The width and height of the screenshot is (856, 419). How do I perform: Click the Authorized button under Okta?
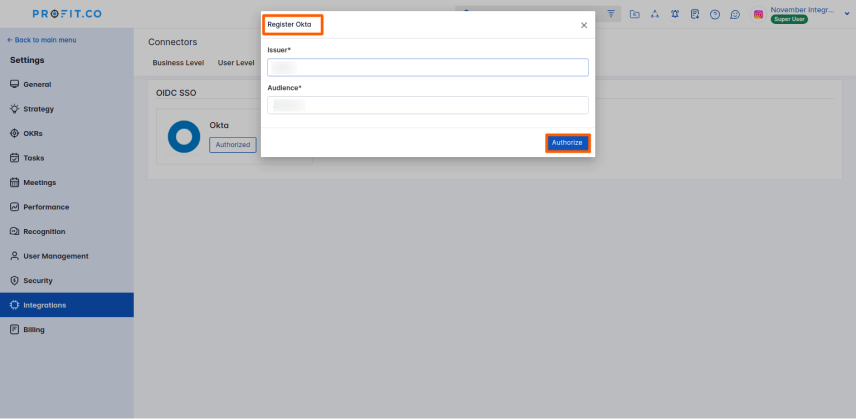pyautogui.click(x=233, y=145)
